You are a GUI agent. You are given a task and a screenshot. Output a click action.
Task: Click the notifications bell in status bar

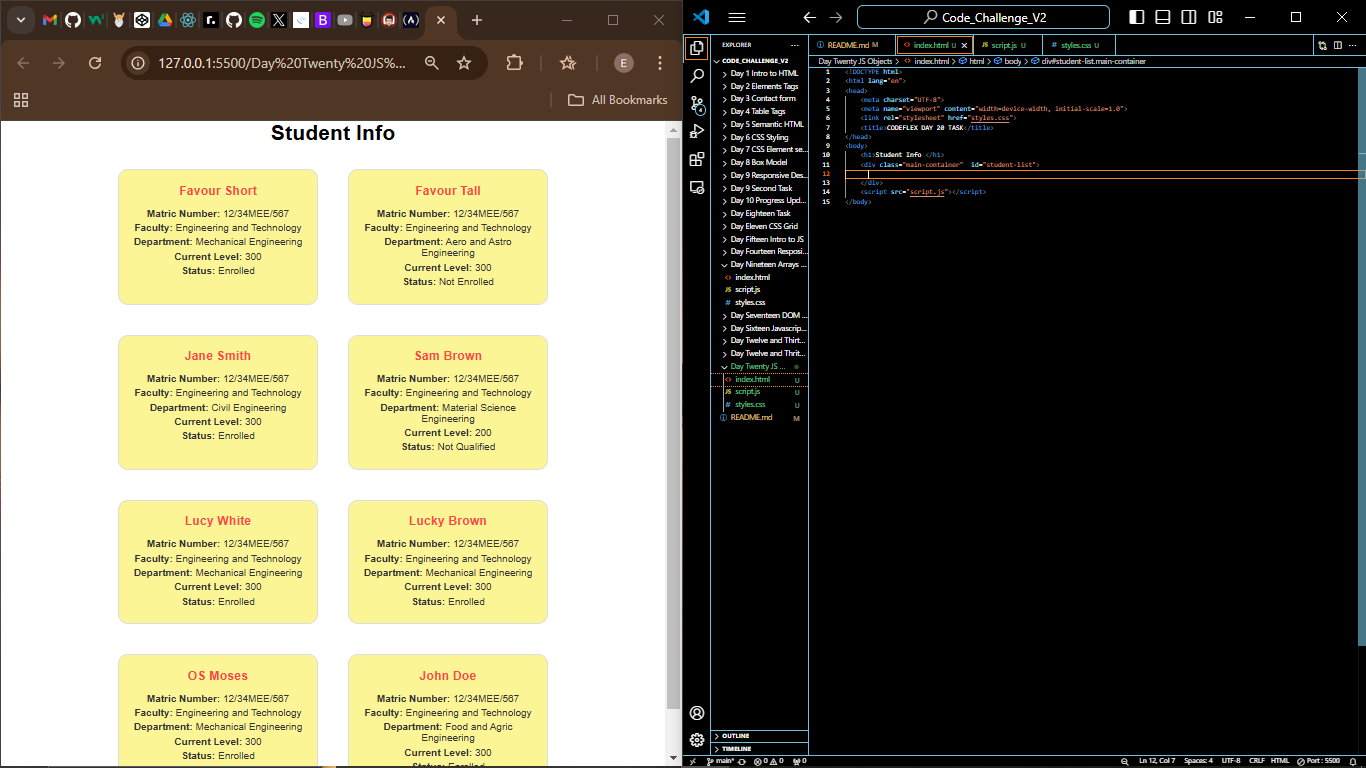[x=1354, y=761]
